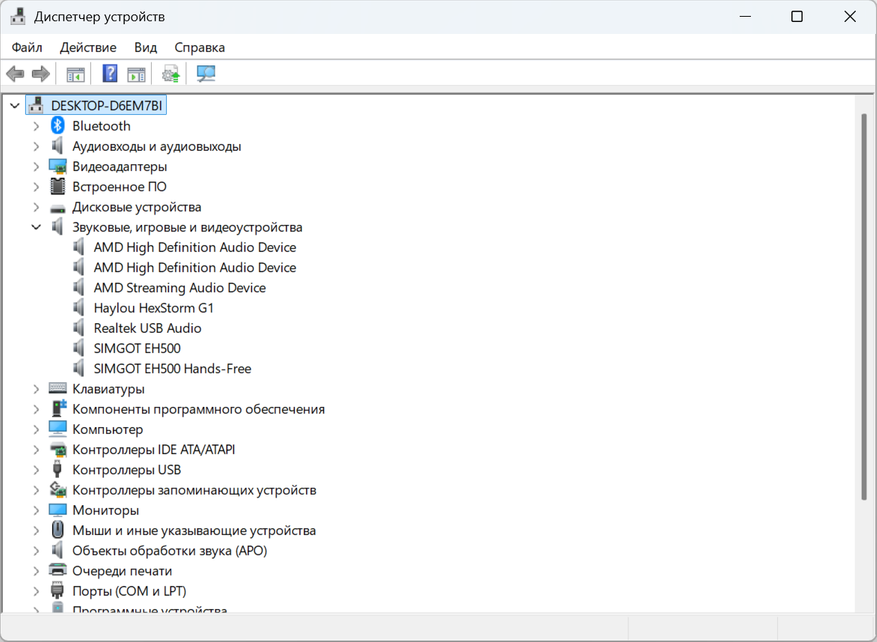Expand the Клавиатуры category
The height and width of the screenshot is (642, 877).
(36, 389)
